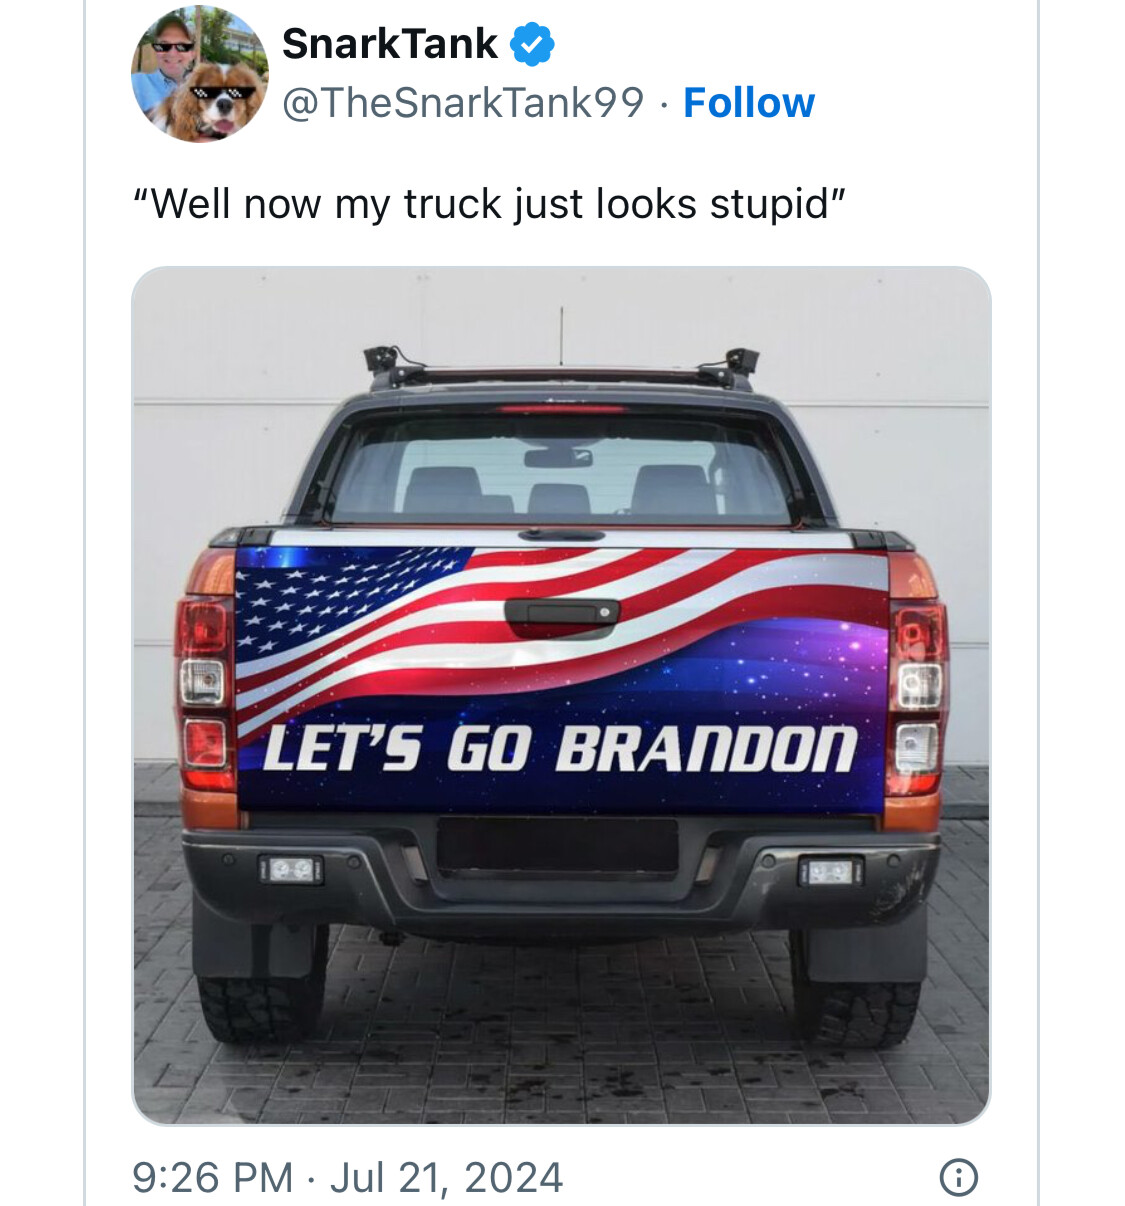Image resolution: width=1125 pixels, height=1206 pixels.
Task: Click the roof rack bar on truck
Action: [560, 373]
